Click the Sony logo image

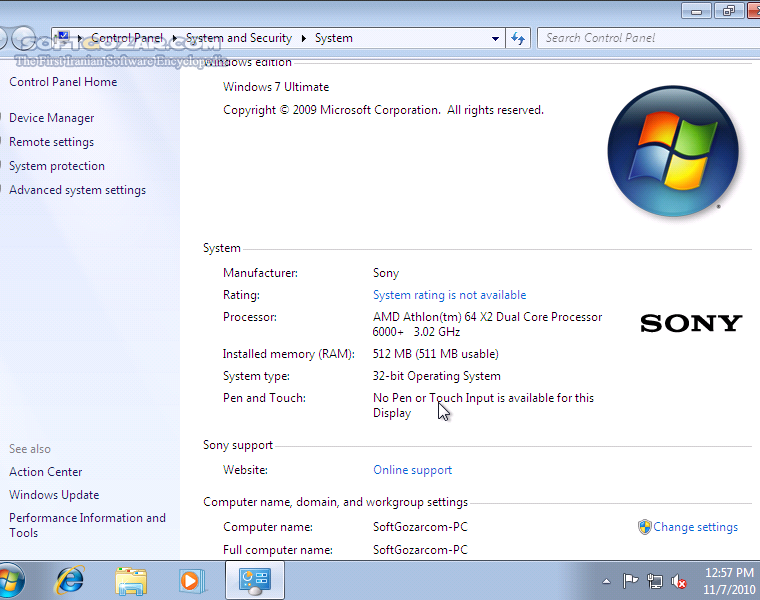pos(691,323)
